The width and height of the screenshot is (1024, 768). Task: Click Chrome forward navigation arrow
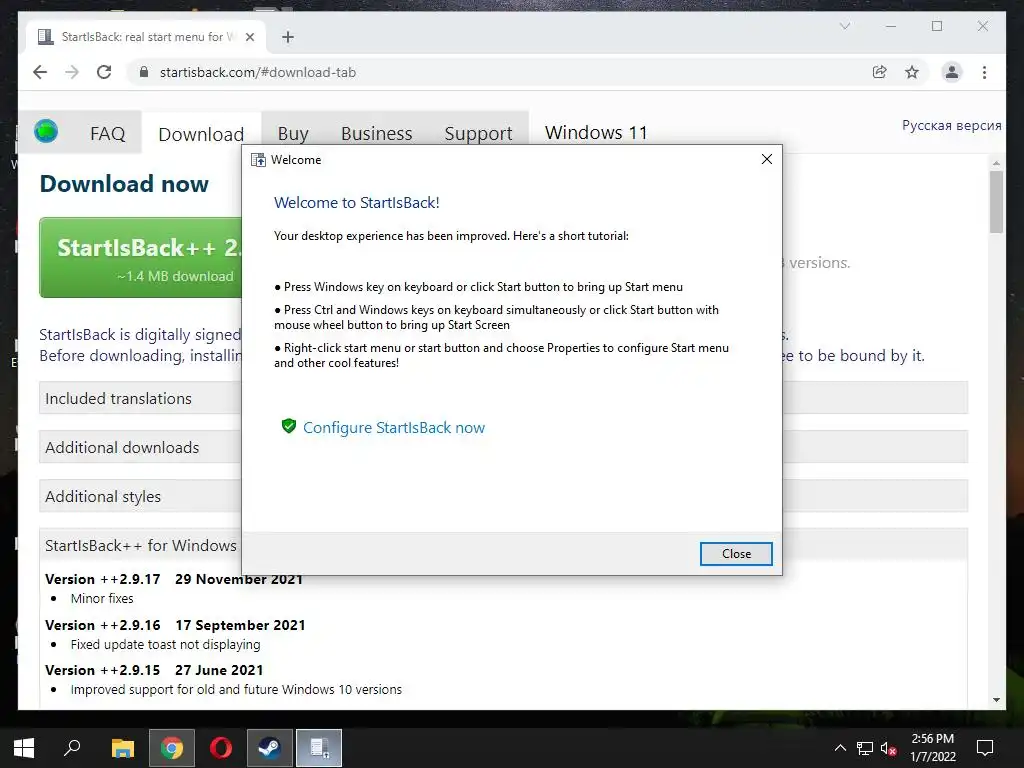[72, 72]
